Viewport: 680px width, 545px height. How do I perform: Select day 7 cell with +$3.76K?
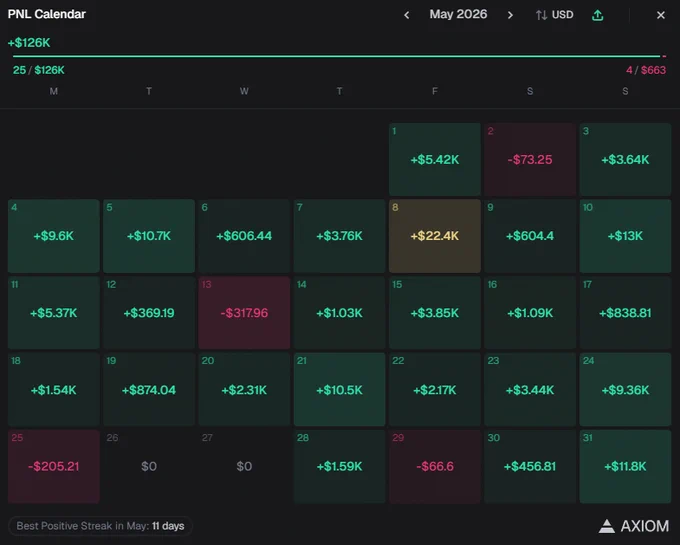339,236
